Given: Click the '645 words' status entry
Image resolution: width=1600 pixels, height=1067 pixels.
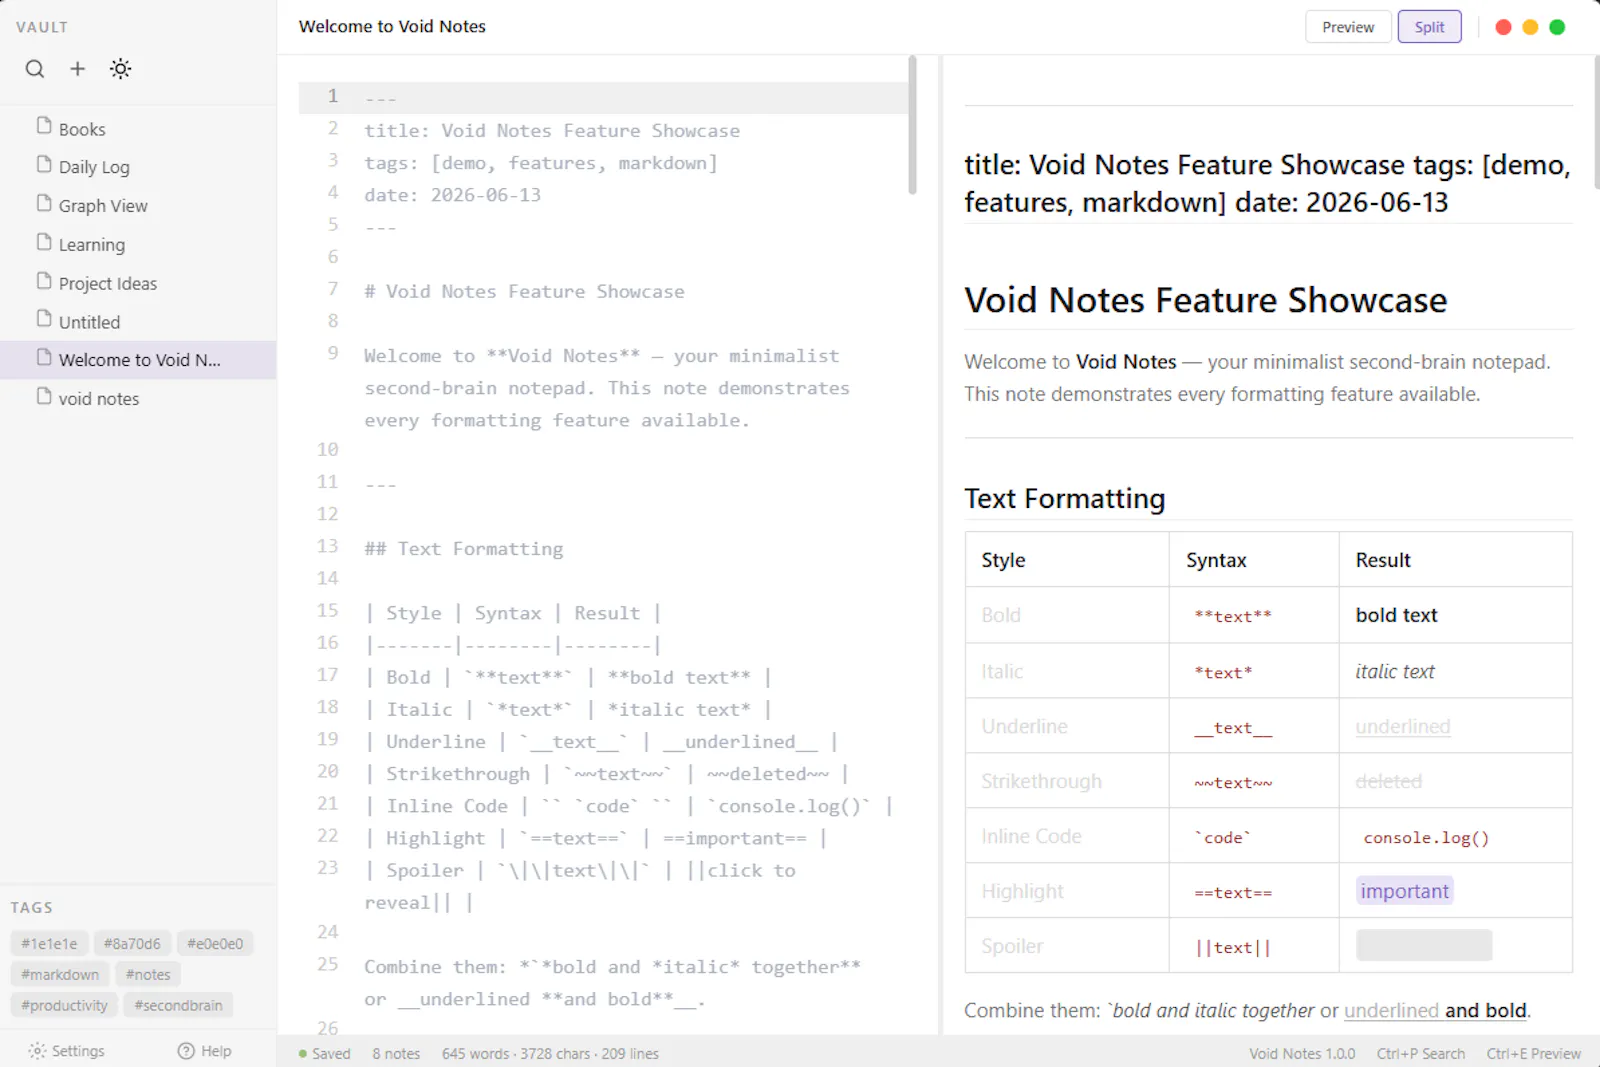Looking at the screenshot, I should pyautogui.click(x=474, y=1054).
